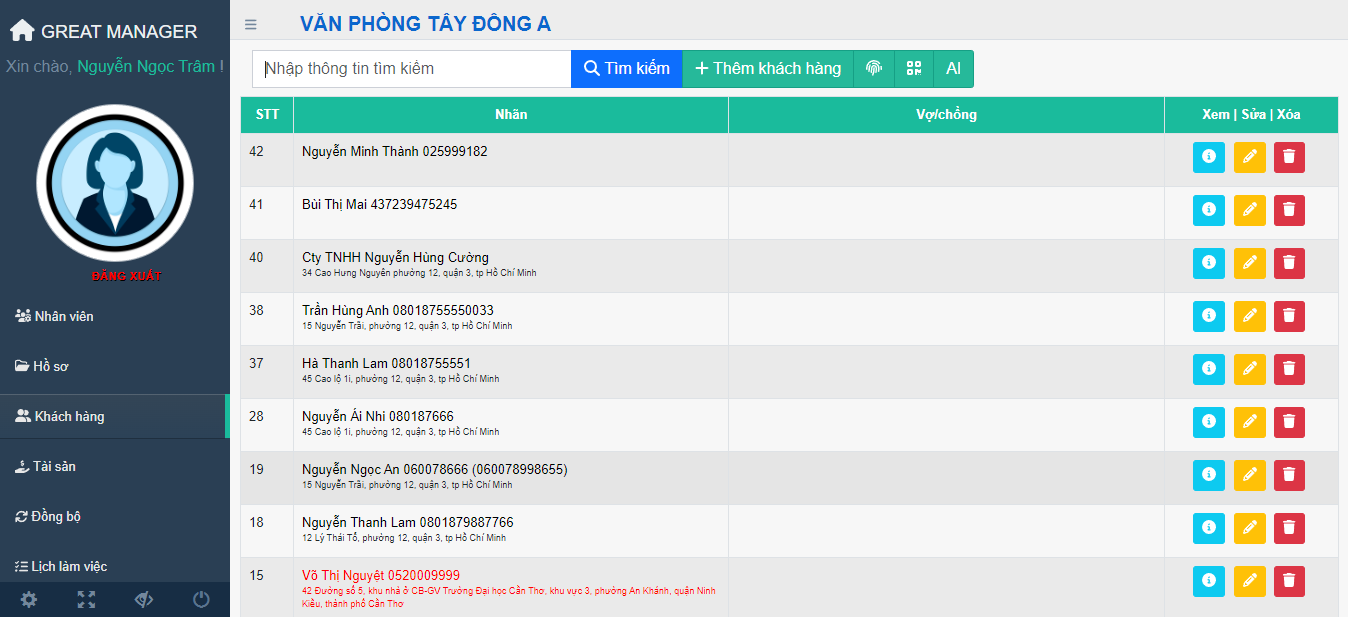Edit Nguyễn Ái Nhi's record
Screen dimensions: 1348x617
1249,422
